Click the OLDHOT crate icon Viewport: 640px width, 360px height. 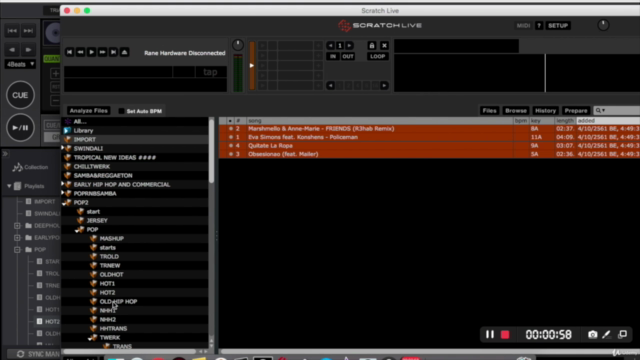pos(93,274)
